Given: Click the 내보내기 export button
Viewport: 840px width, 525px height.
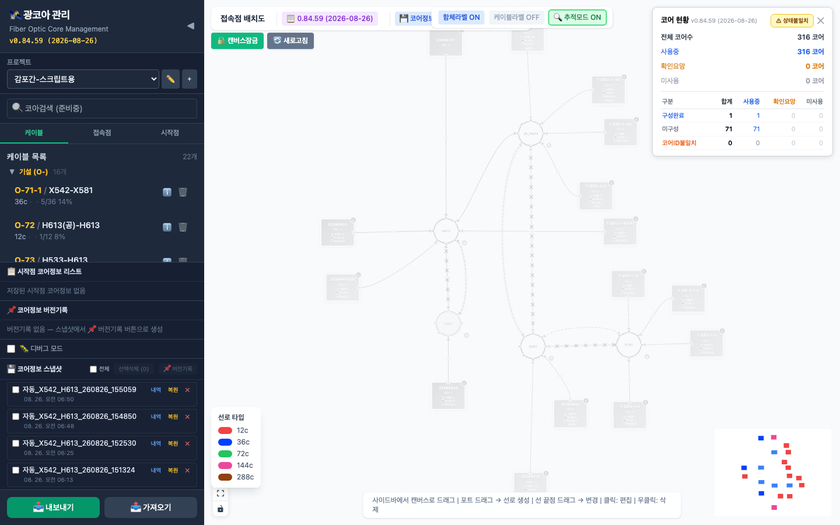Looking at the screenshot, I should click(x=53, y=507).
